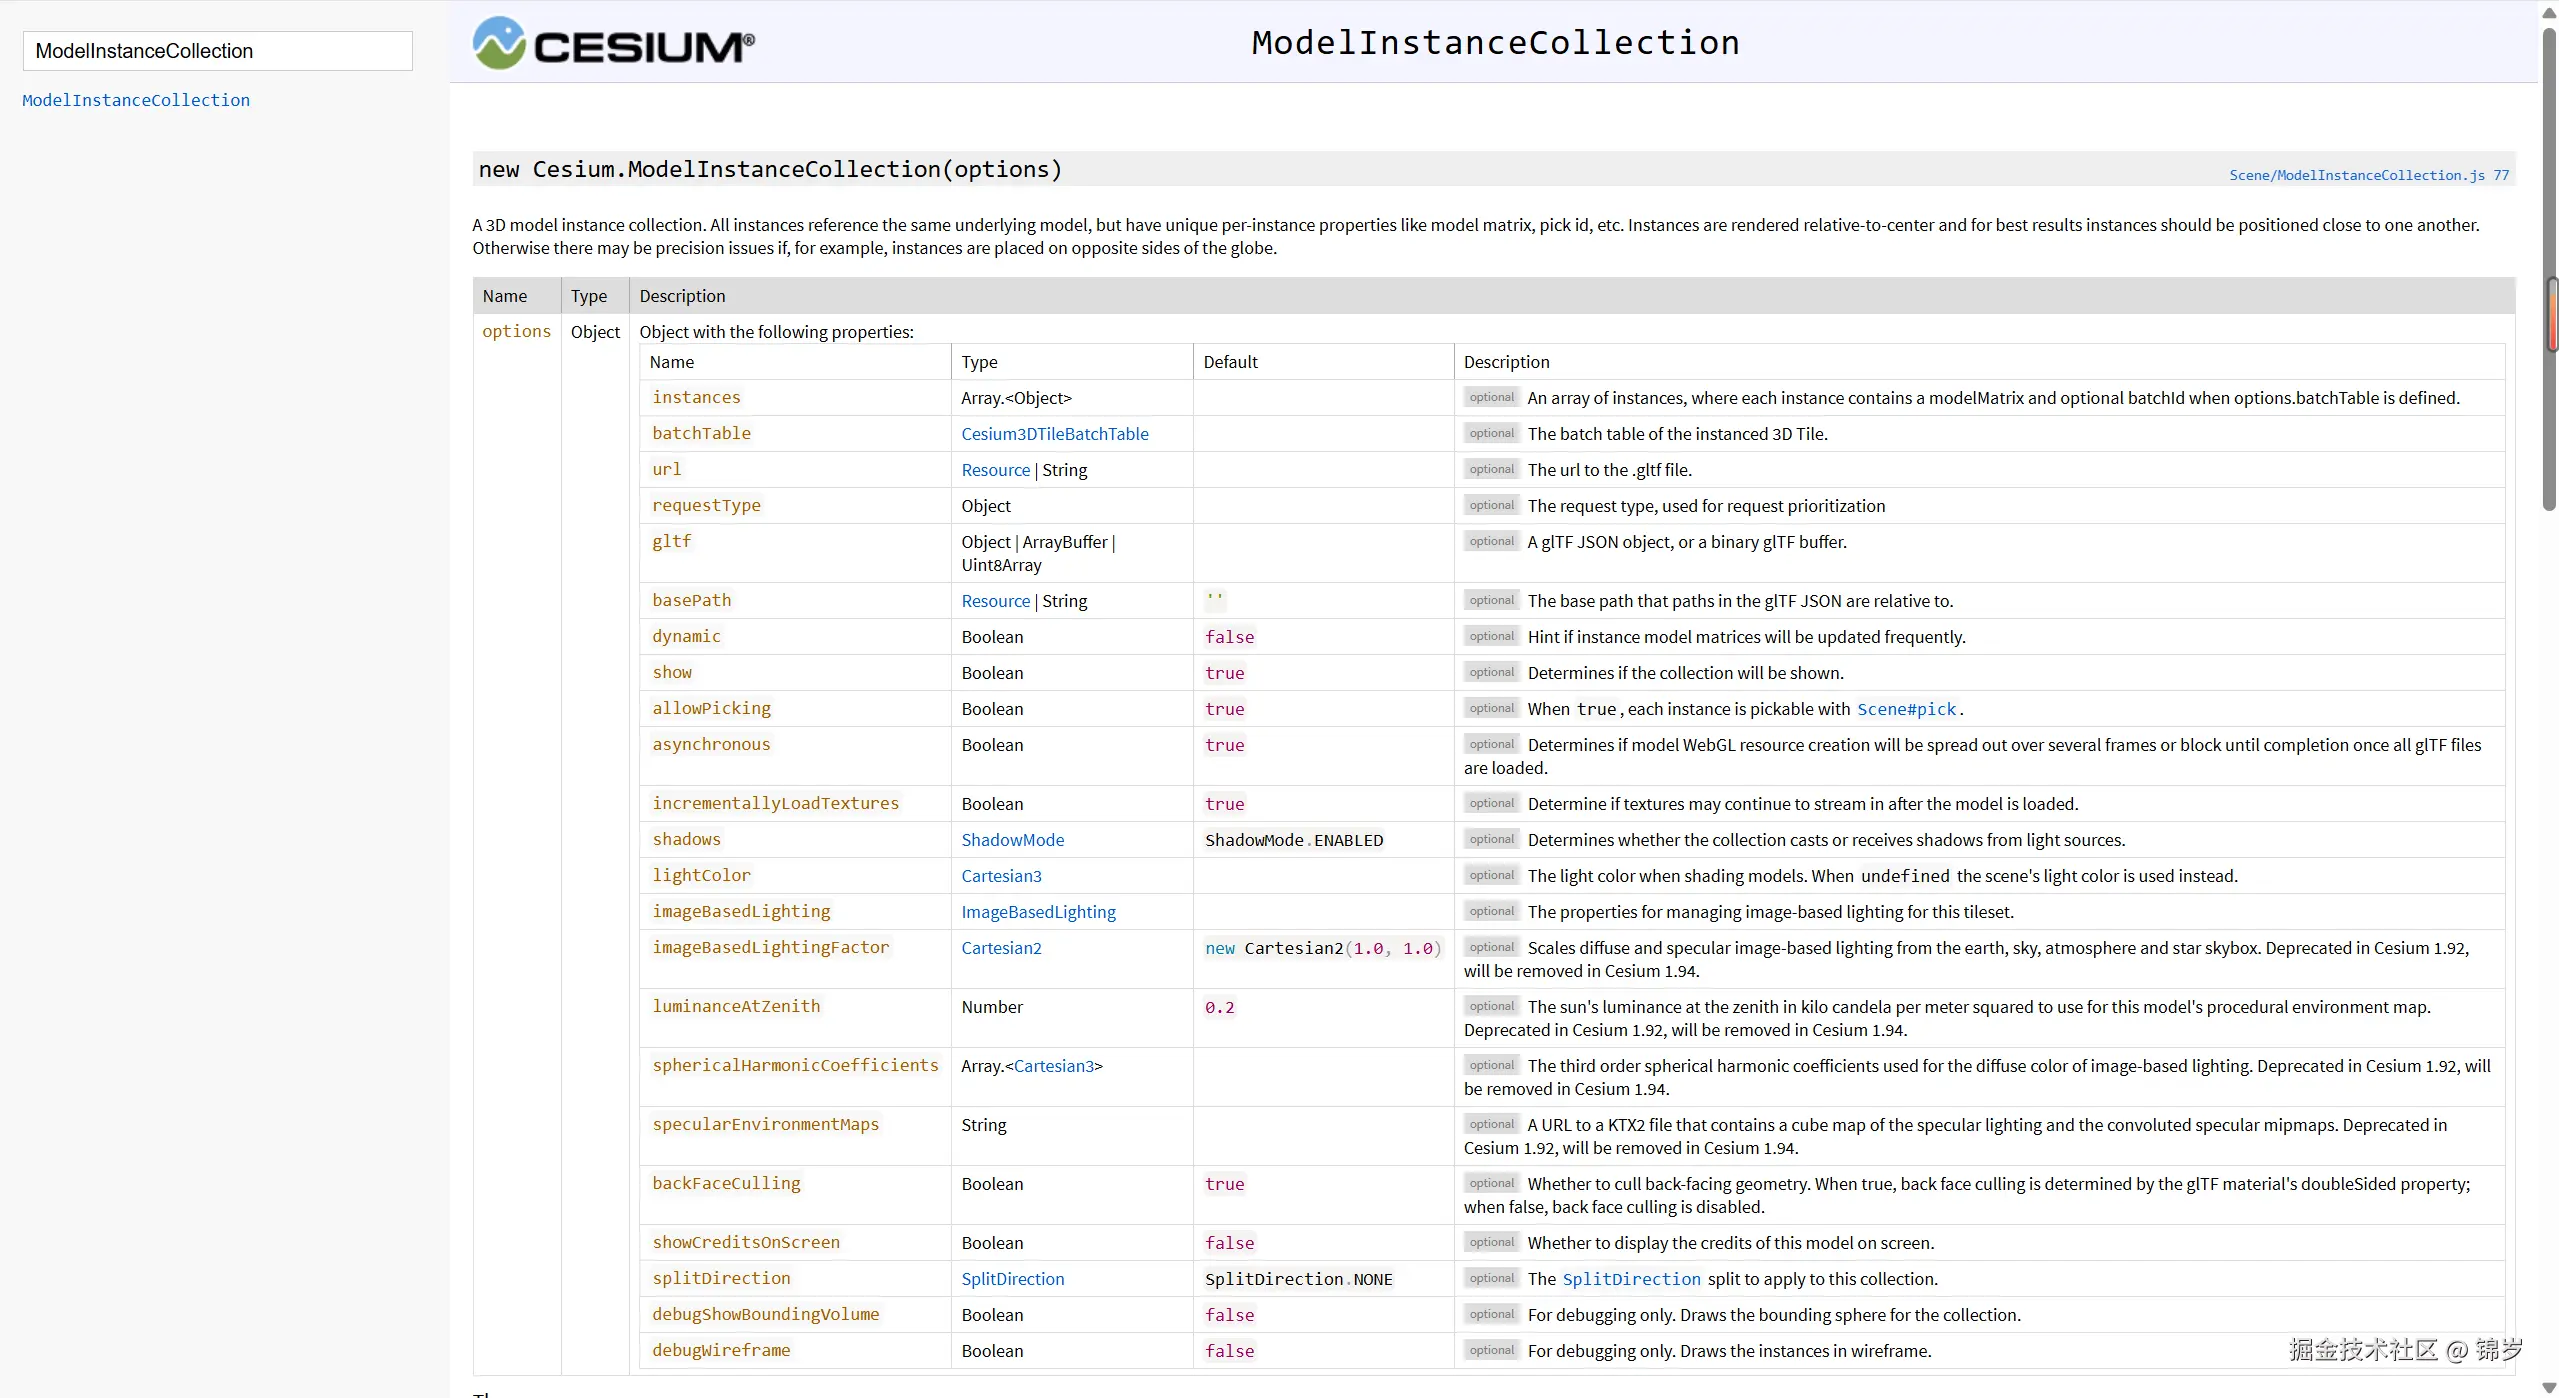
Task: Open ImageBasedLighting type link
Action: (x=1038, y=912)
